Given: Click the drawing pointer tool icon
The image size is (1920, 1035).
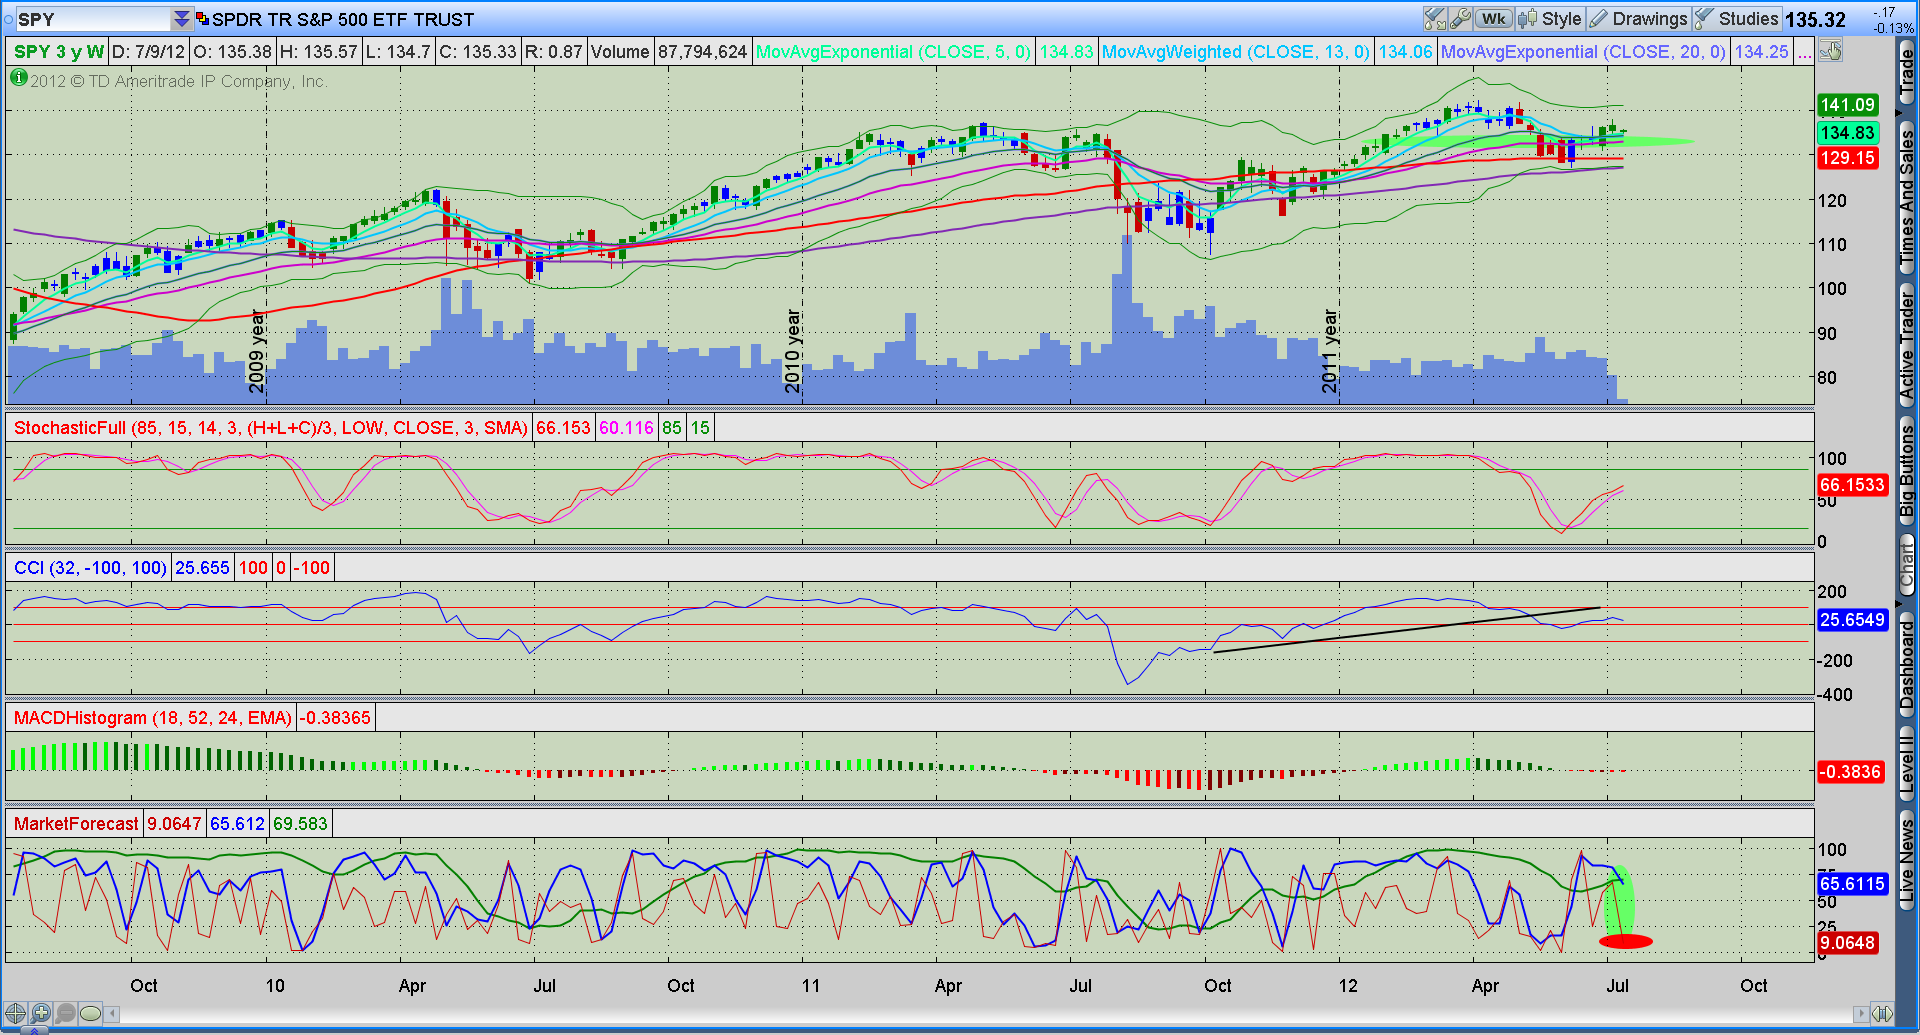Looking at the screenshot, I should 1831,51.
